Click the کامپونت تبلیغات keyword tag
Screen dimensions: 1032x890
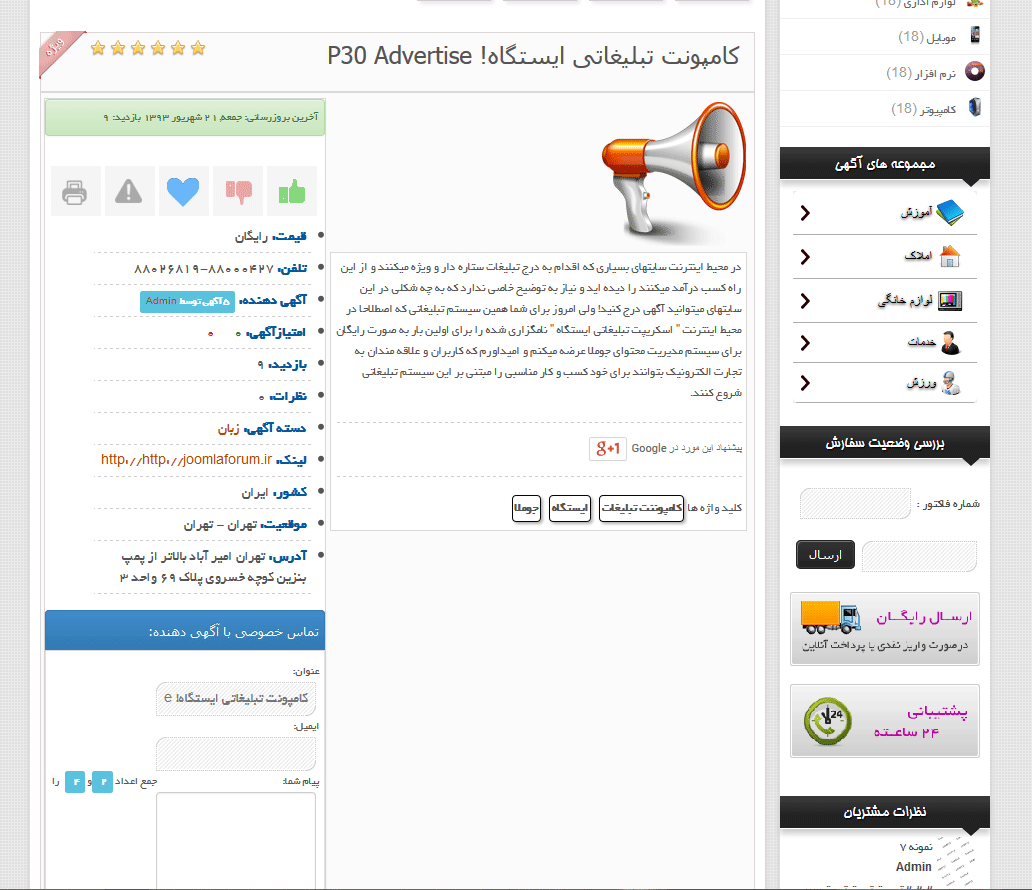(642, 508)
